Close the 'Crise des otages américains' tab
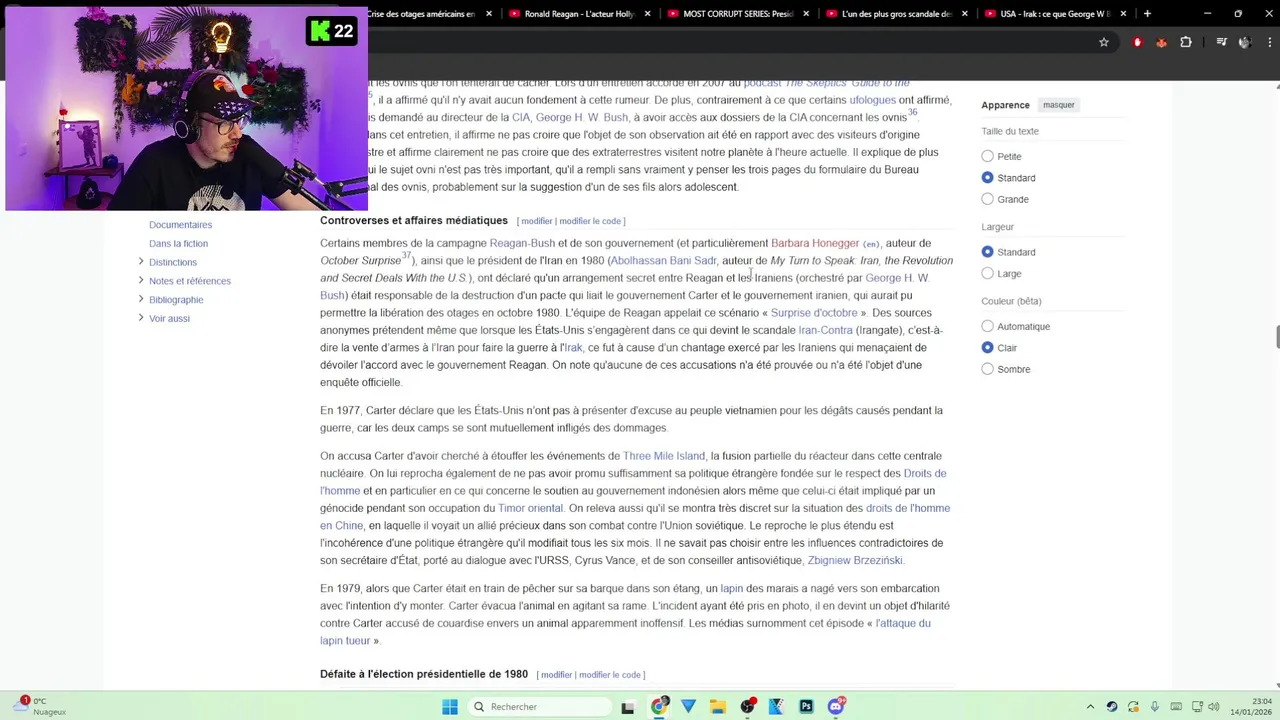1280x720 pixels. coord(489,14)
